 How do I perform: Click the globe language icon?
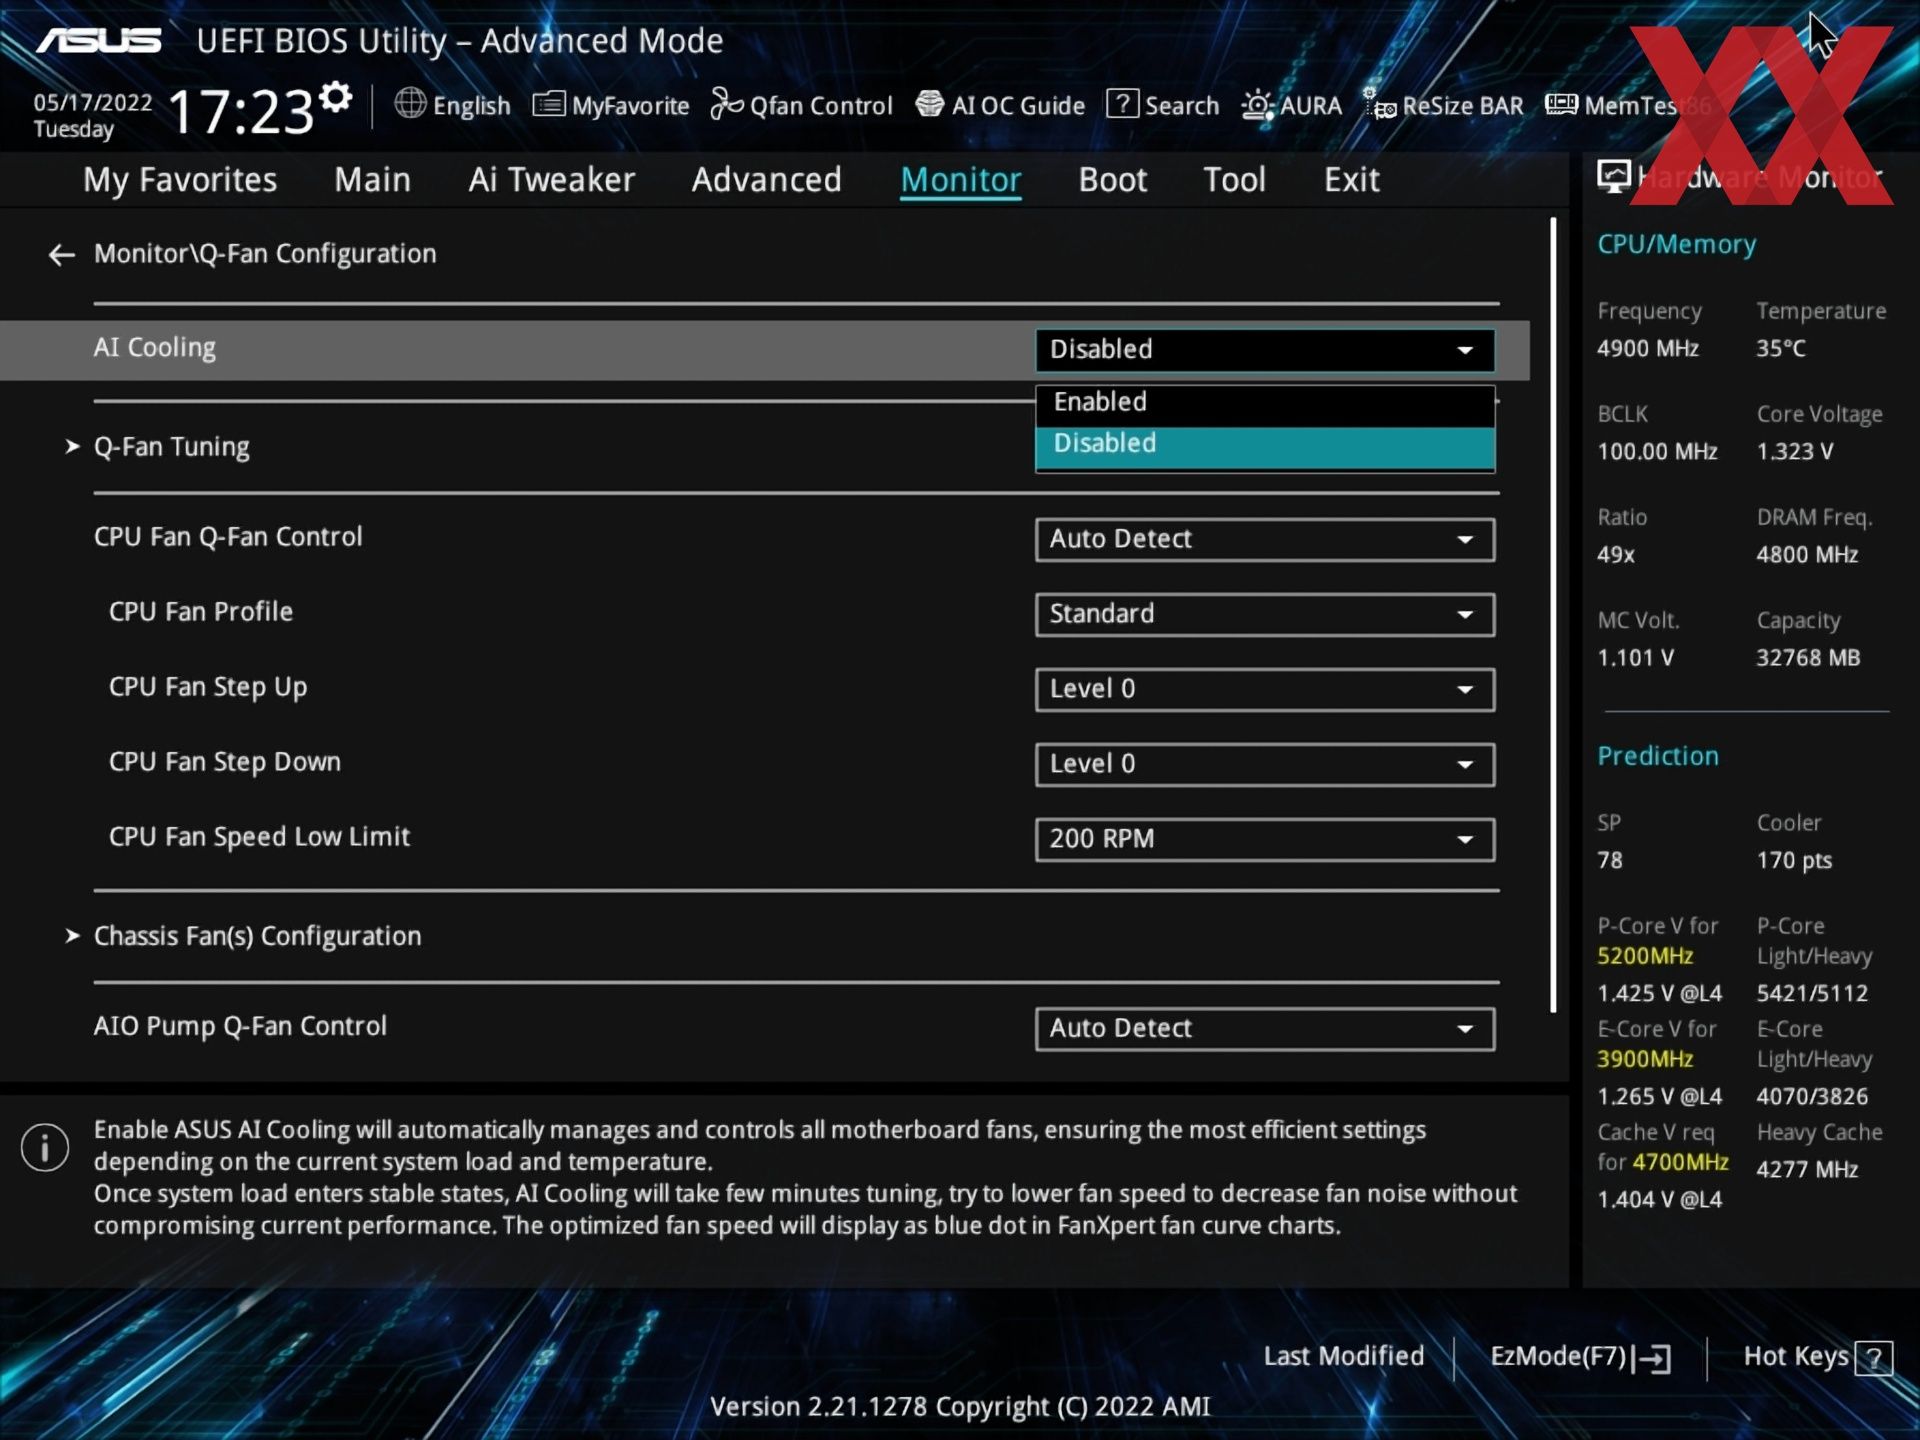coord(410,103)
